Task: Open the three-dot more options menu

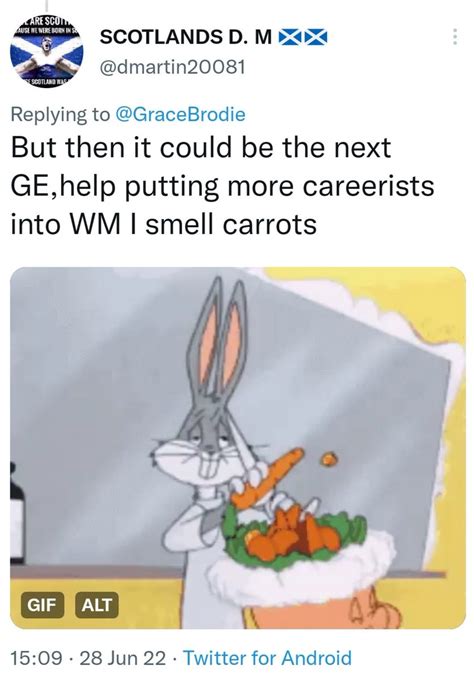Action: tap(455, 37)
